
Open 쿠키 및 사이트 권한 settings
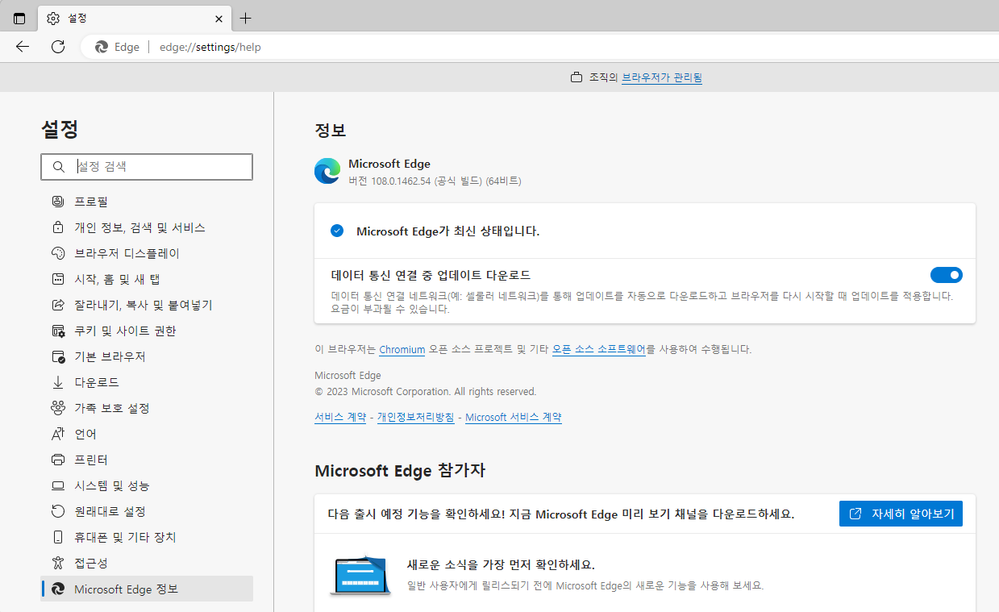point(124,331)
